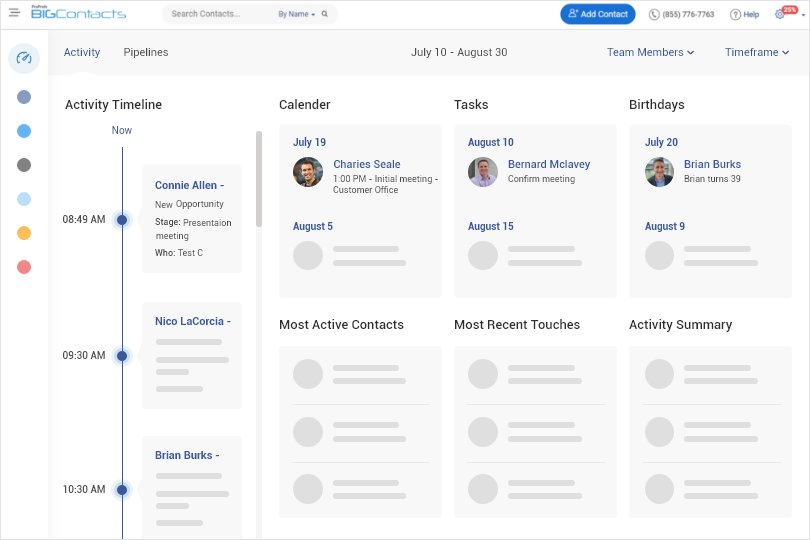
Task: Click the 08:49 AM timeline marker dot
Action: pyautogui.click(x=122, y=219)
